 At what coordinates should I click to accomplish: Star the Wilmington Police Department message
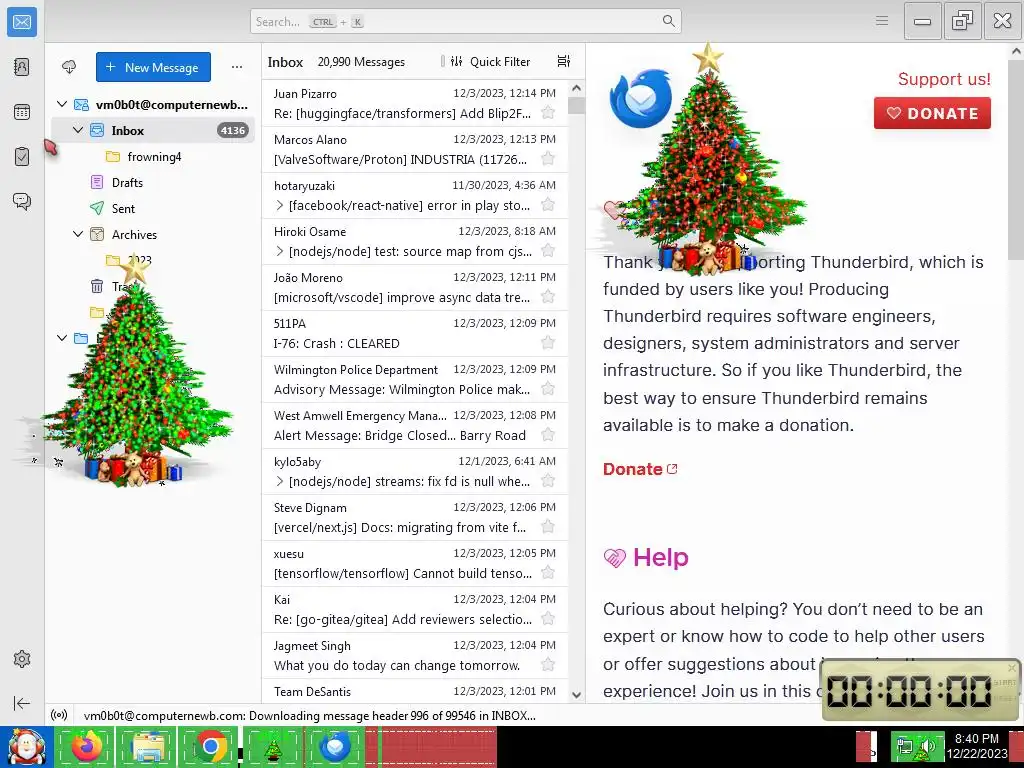click(x=548, y=389)
